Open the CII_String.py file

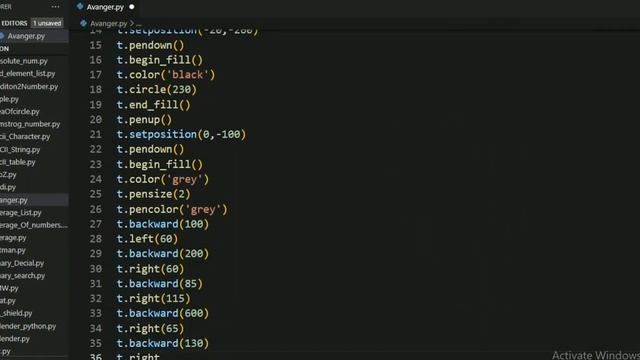click(x=20, y=149)
